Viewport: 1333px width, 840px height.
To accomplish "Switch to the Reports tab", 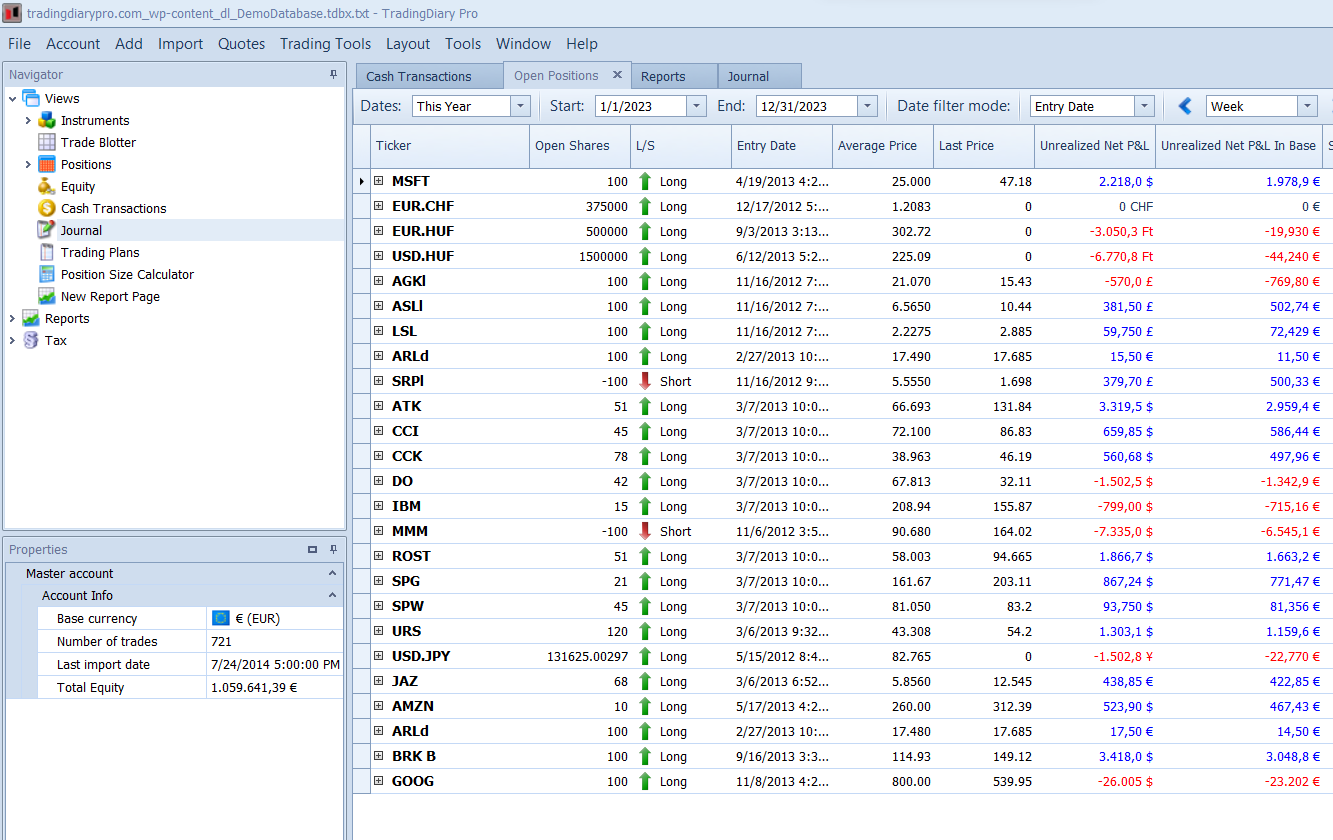I will coord(675,76).
